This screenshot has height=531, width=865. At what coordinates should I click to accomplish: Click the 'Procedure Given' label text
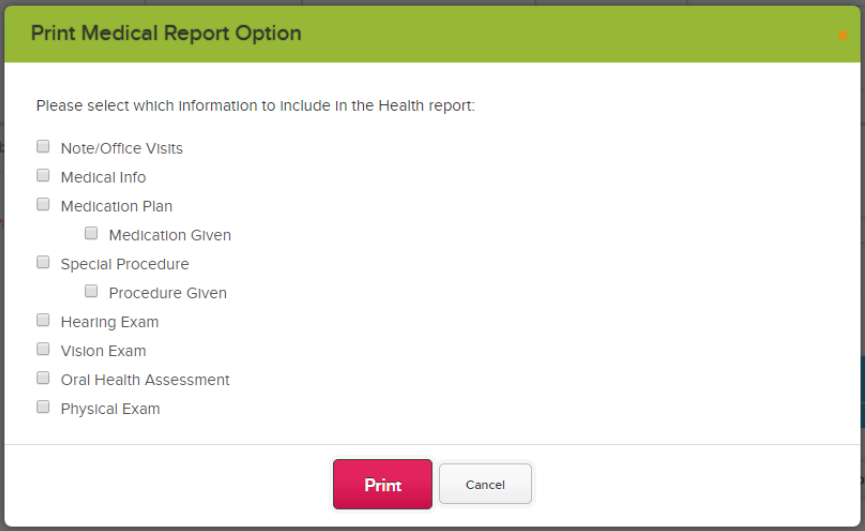(x=168, y=293)
